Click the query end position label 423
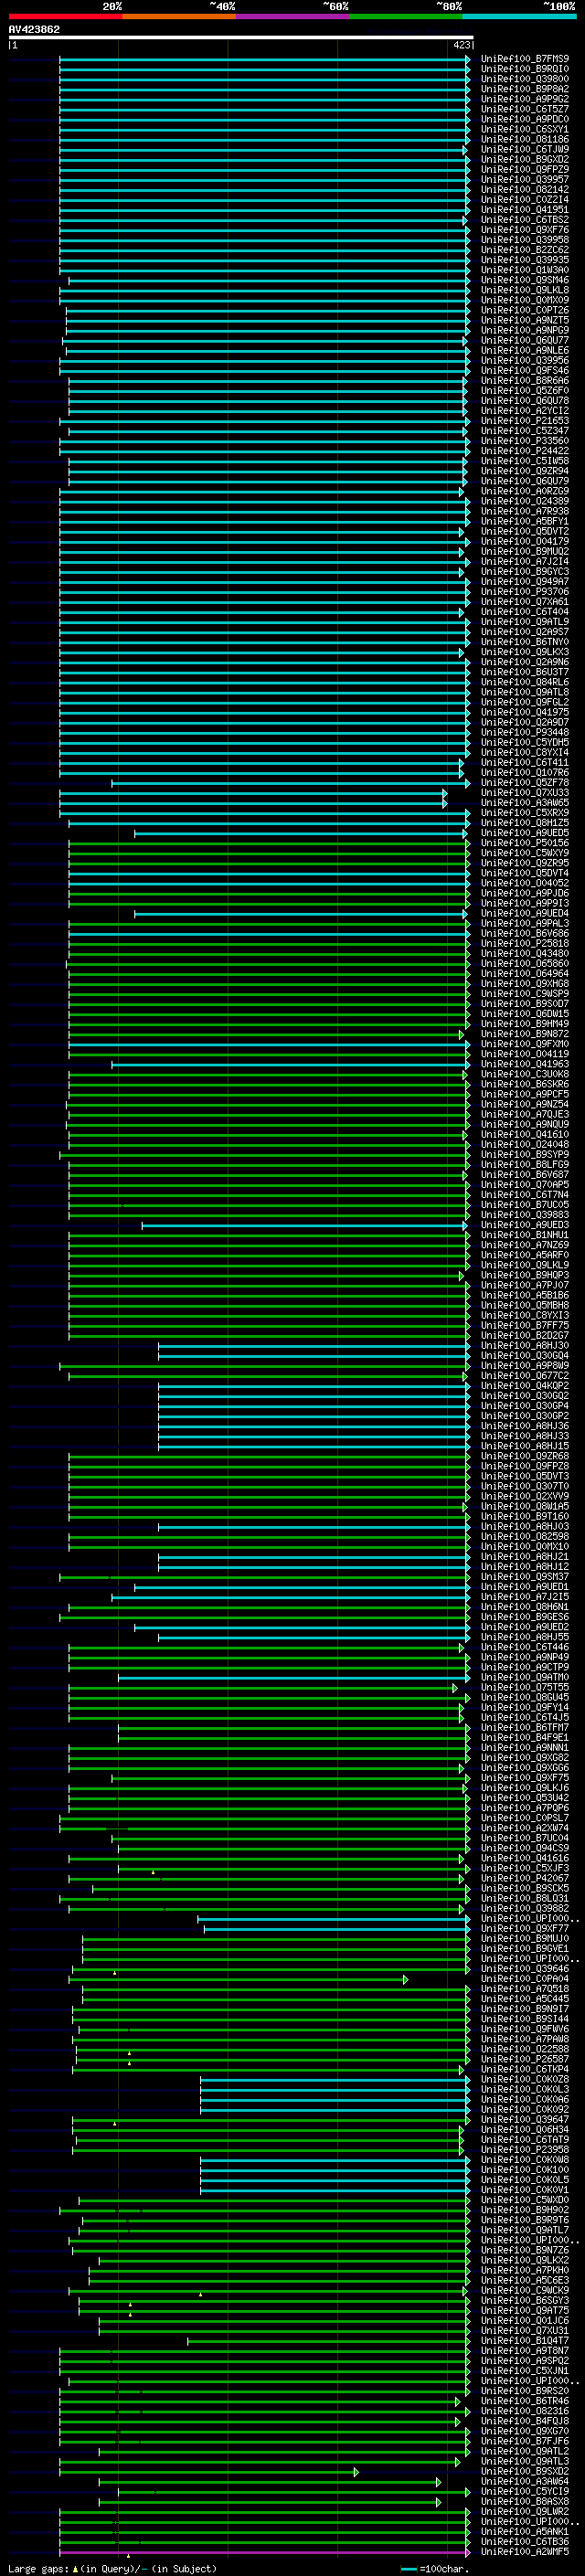The image size is (585, 2576). coord(461,45)
